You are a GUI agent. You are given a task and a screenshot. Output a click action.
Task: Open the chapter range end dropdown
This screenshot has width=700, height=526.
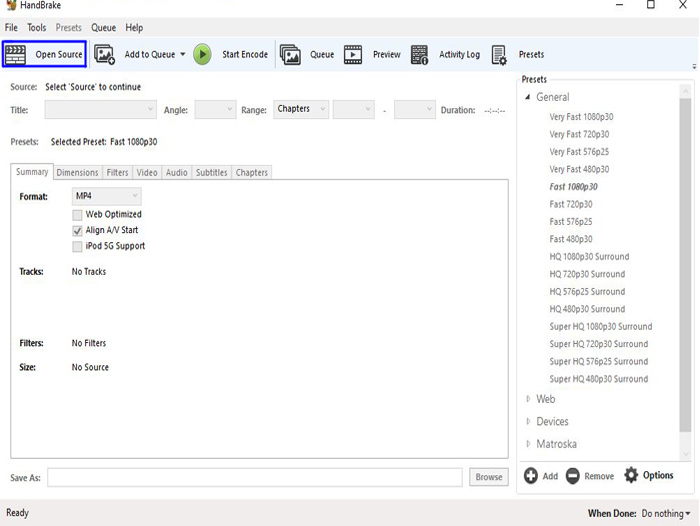click(414, 109)
